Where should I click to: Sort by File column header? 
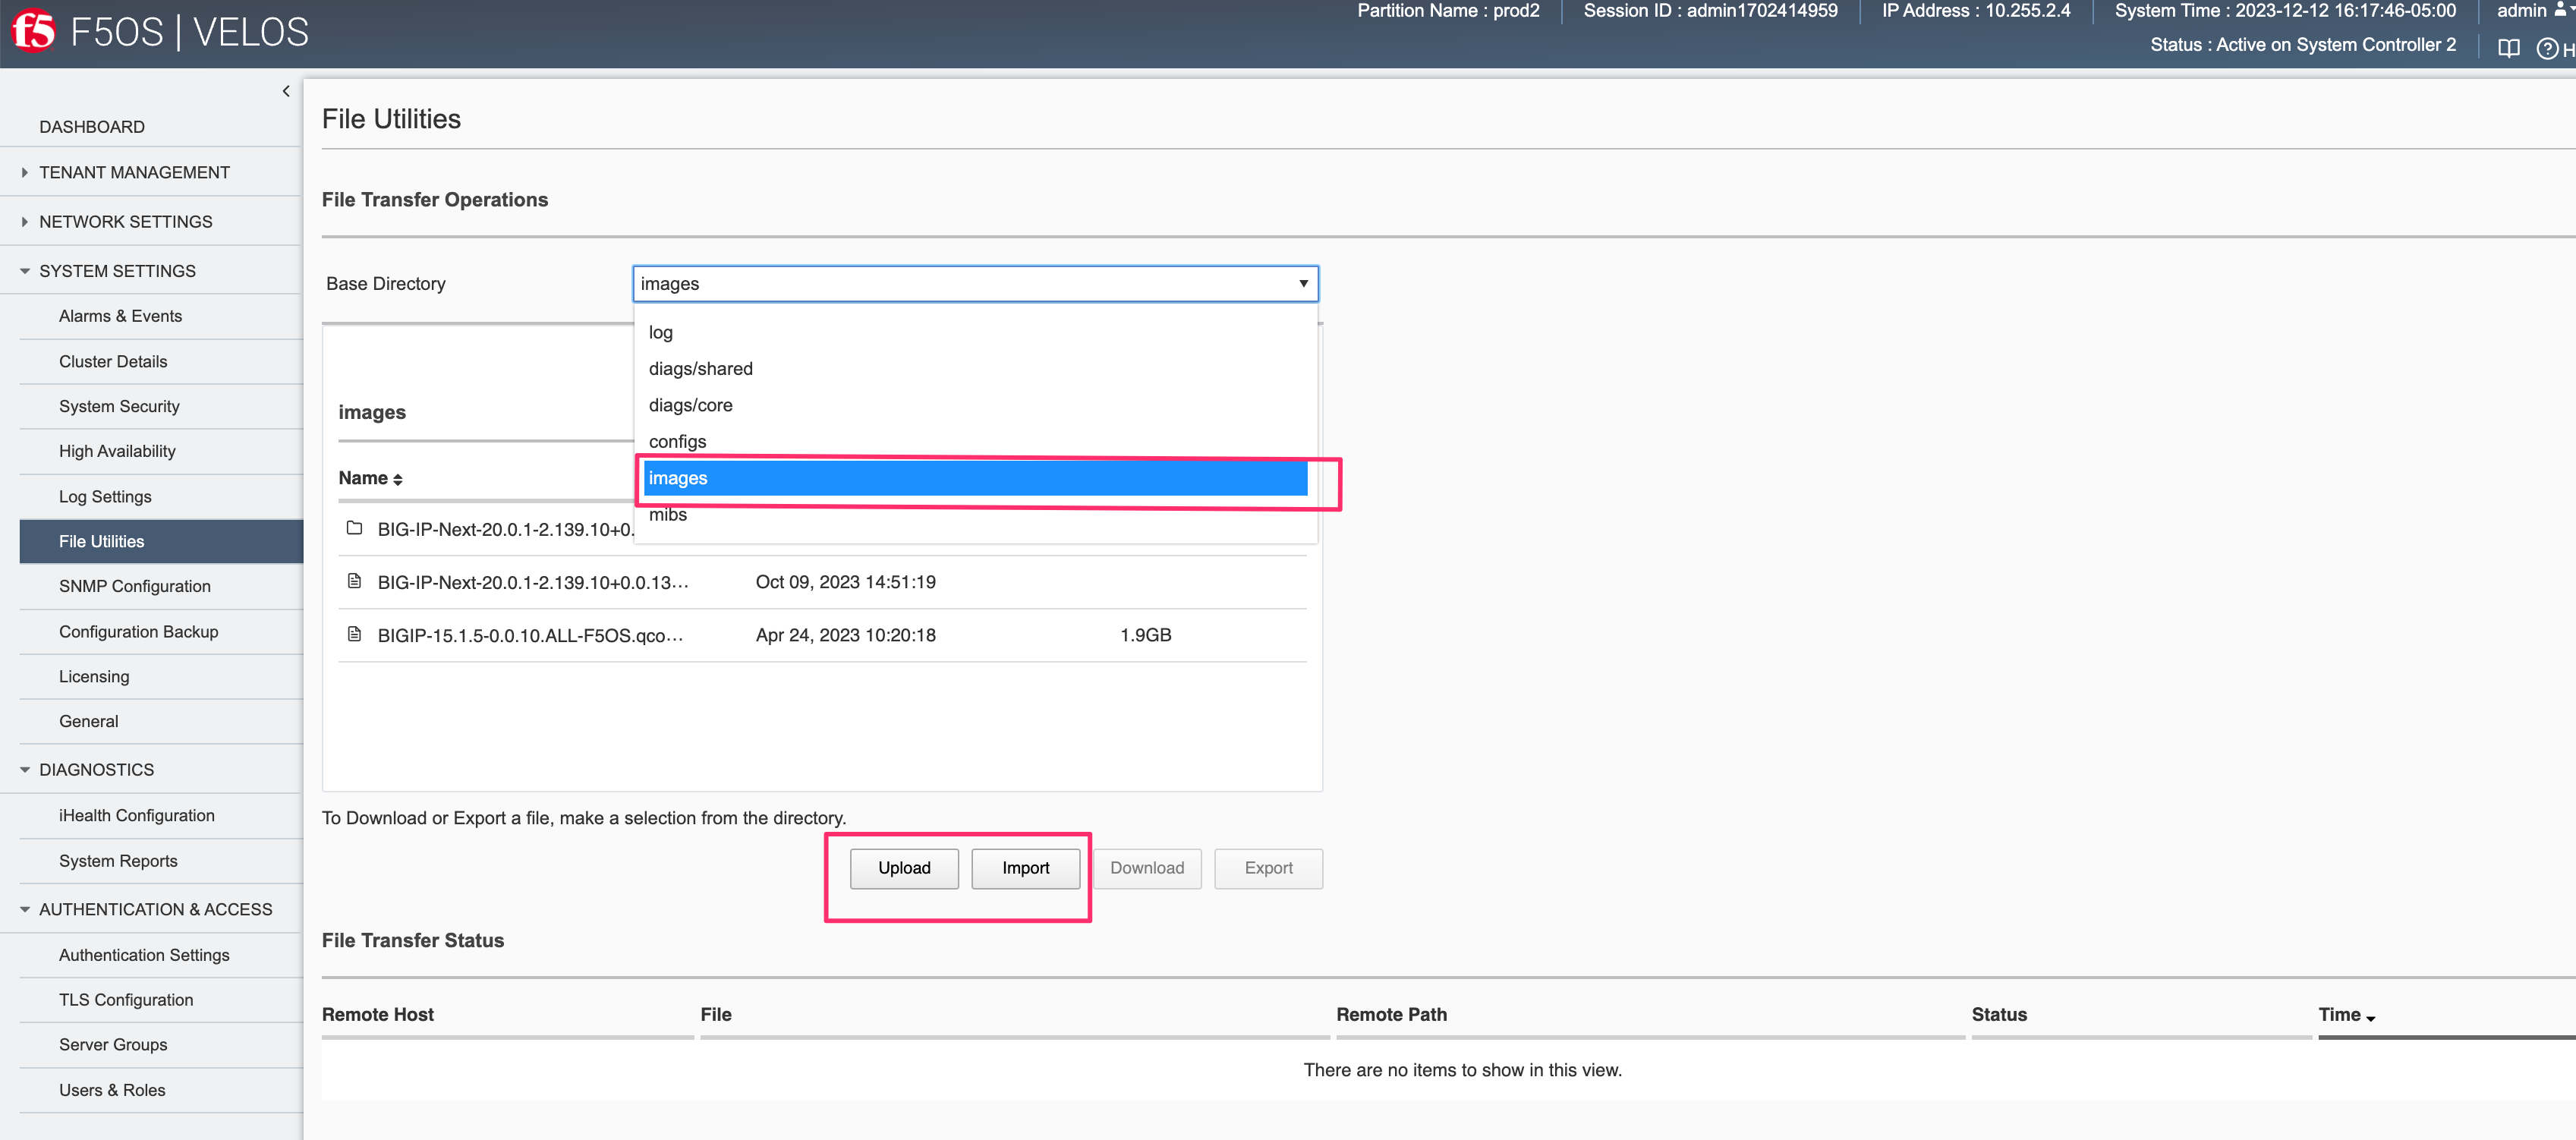click(x=716, y=1014)
